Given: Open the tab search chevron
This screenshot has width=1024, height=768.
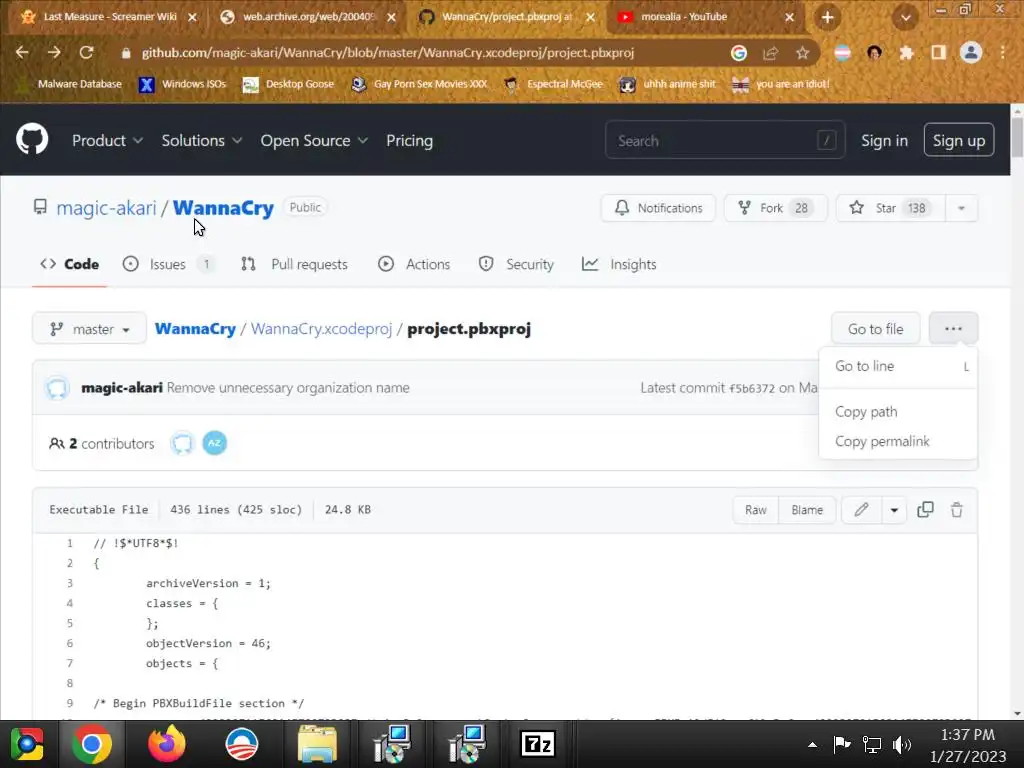Looking at the screenshot, I should click(x=906, y=18).
